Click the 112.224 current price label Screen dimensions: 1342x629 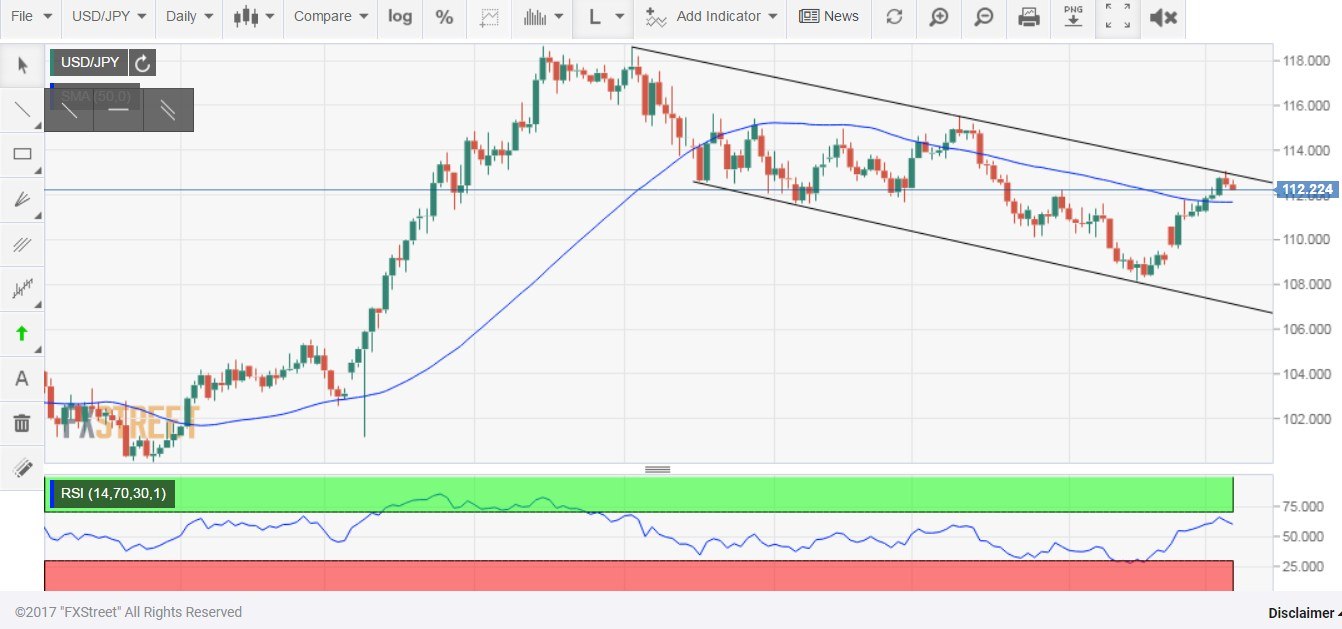click(1308, 190)
